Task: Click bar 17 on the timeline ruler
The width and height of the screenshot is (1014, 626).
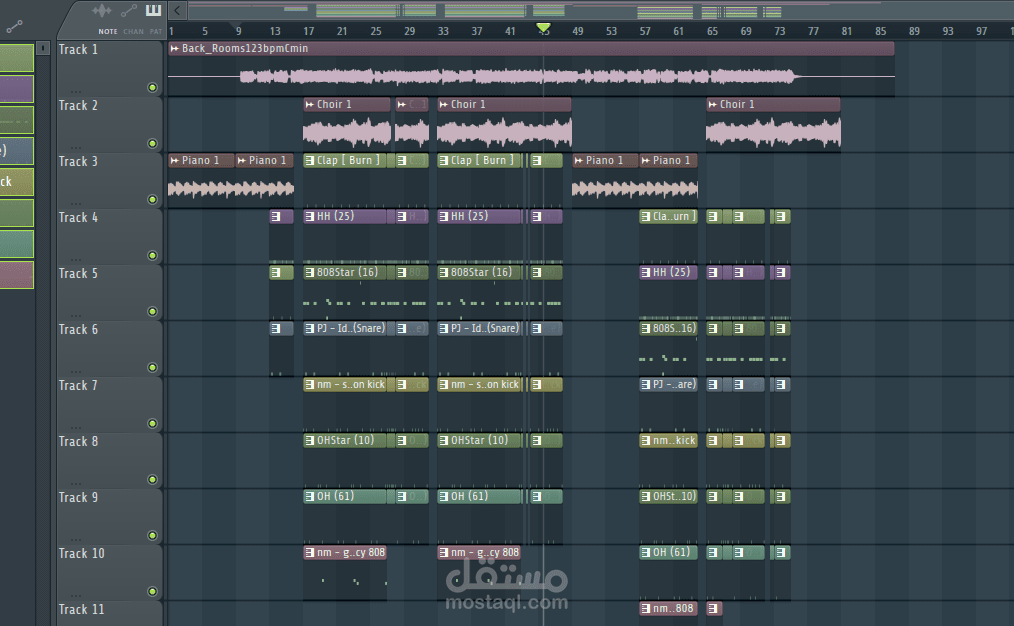Action: click(308, 31)
